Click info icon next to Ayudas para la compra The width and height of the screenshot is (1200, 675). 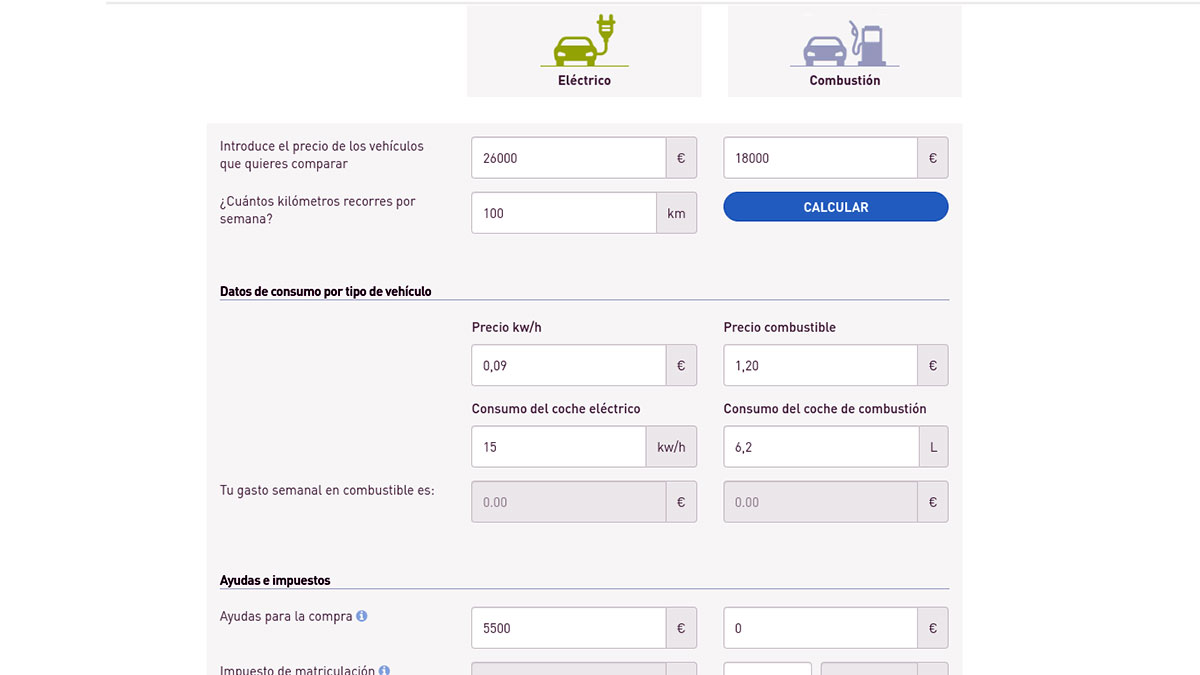[x=362, y=616]
